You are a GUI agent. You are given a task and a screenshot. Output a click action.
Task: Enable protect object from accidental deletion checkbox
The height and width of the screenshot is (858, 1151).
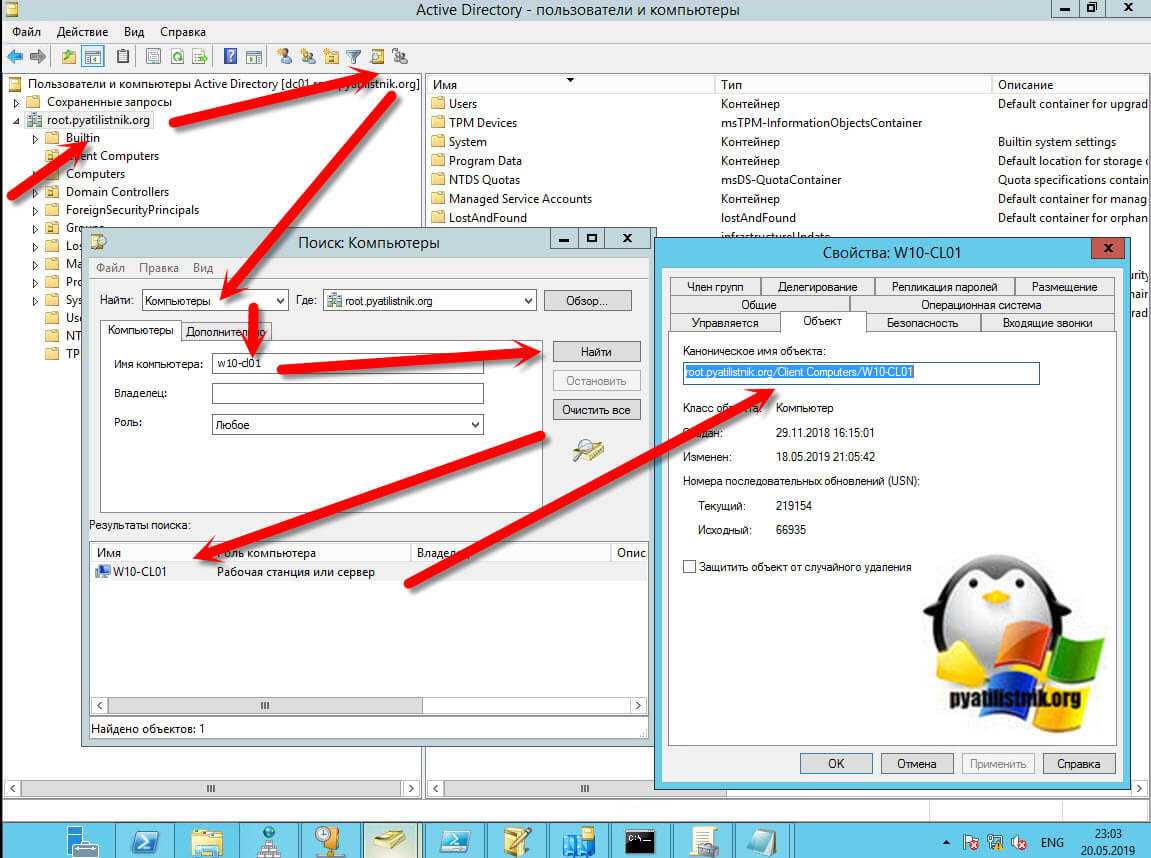689,567
